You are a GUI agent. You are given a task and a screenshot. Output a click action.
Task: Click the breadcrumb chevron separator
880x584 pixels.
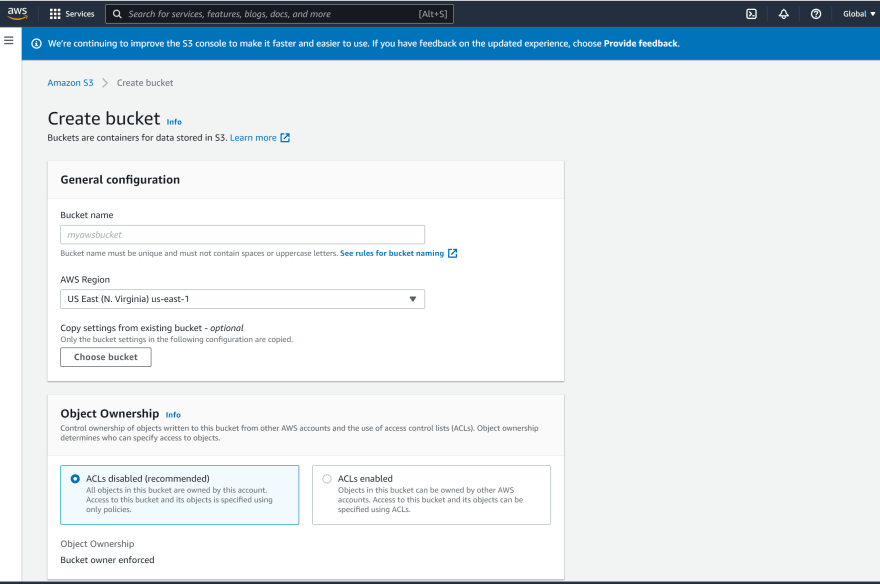(x=105, y=82)
